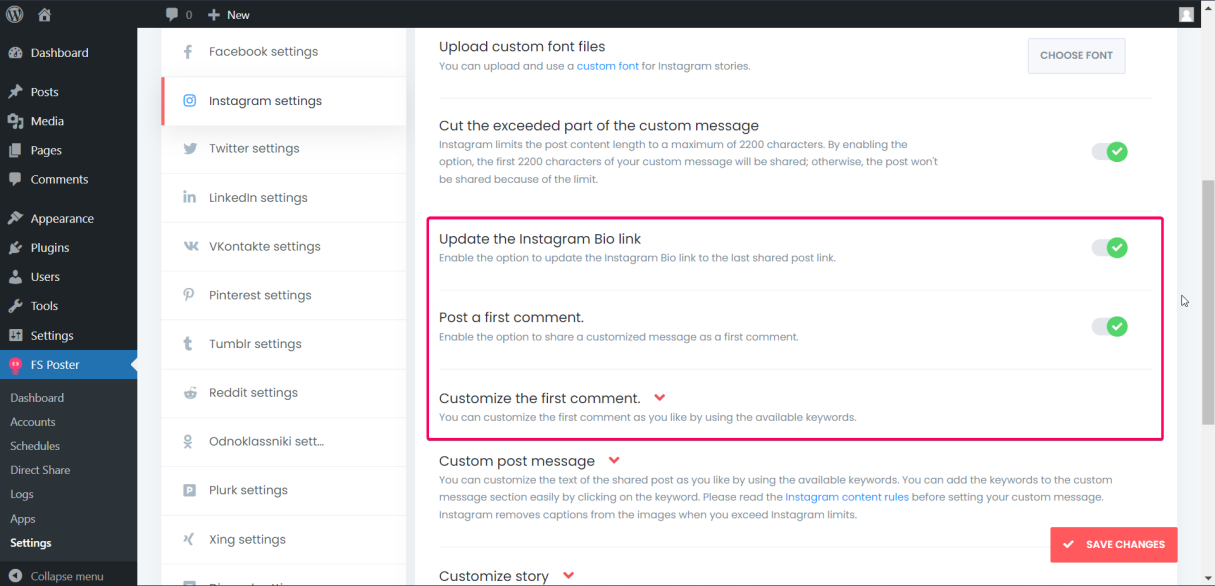Click the WordPress logo icon
This screenshot has height=586, width=1215.
(15, 14)
